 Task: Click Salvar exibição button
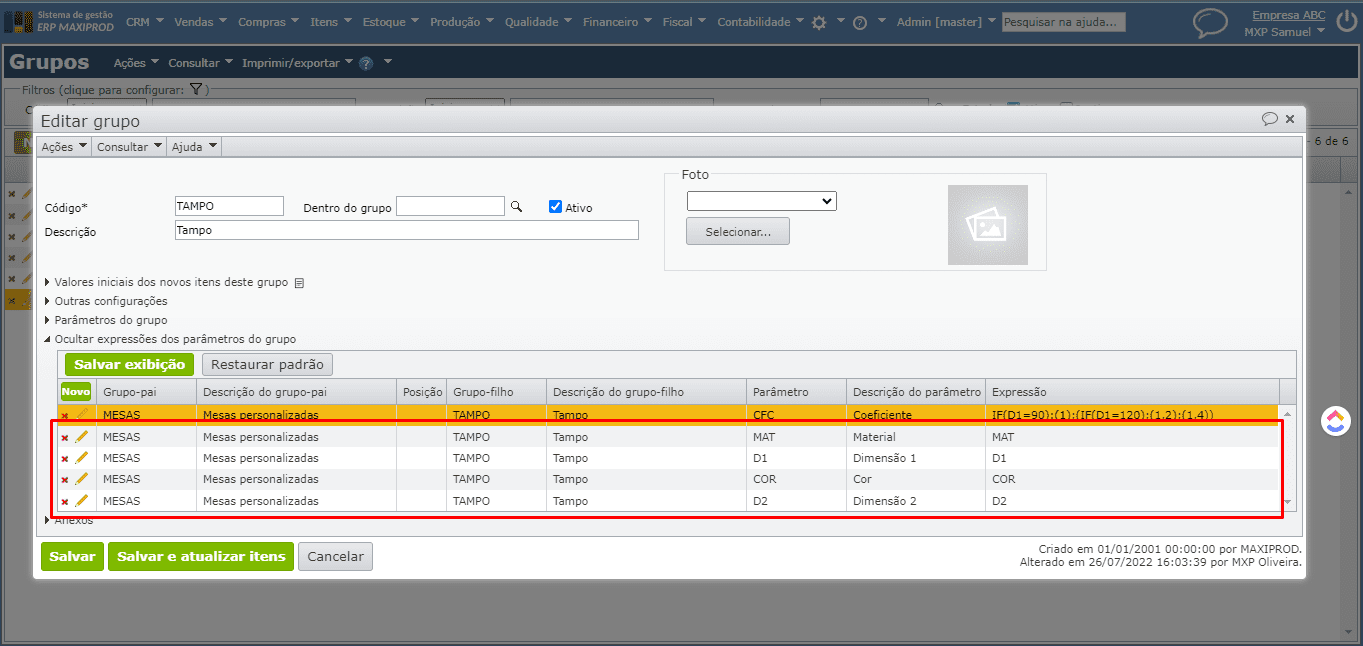(x=130, y=365)
